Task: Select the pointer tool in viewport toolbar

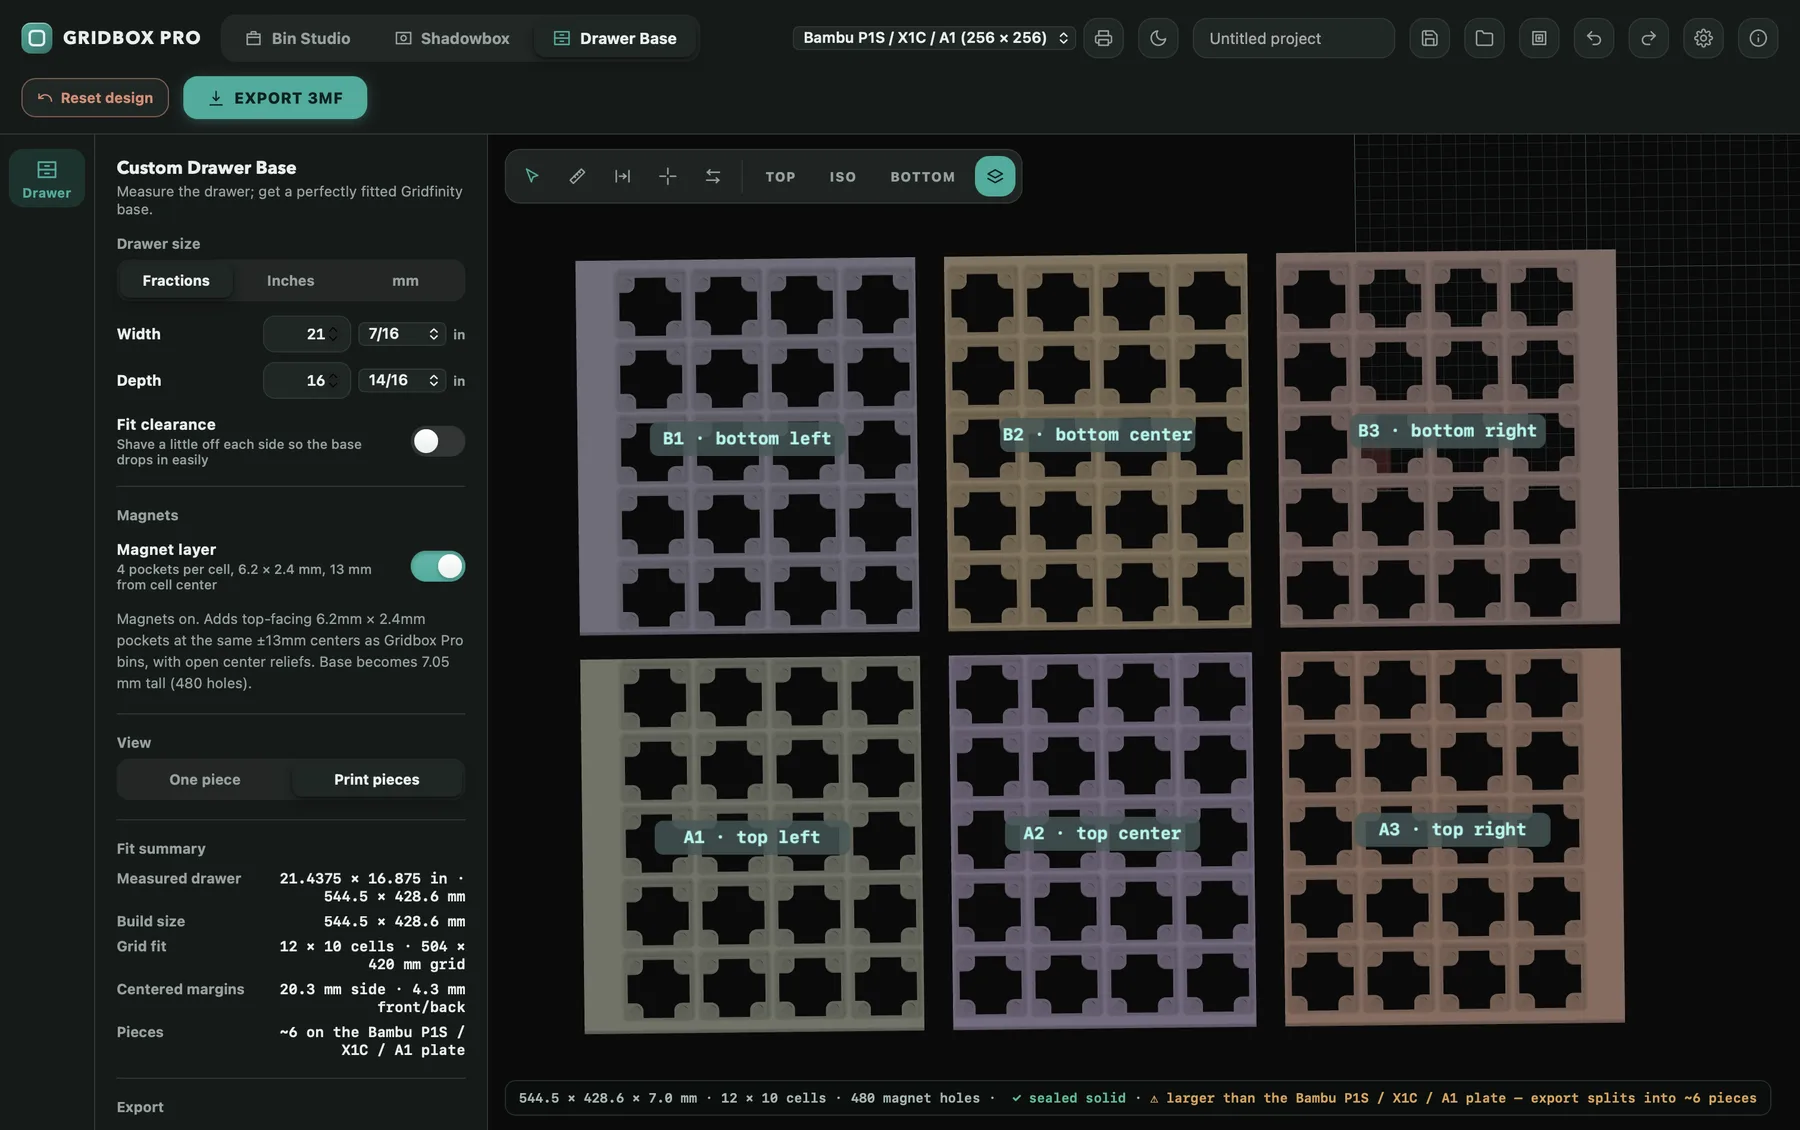Action: click(x=532, y=176)
